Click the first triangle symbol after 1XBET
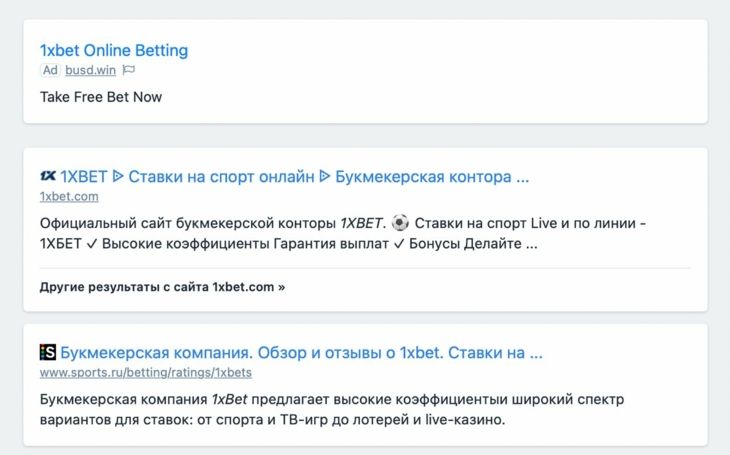 click(118, 177)
